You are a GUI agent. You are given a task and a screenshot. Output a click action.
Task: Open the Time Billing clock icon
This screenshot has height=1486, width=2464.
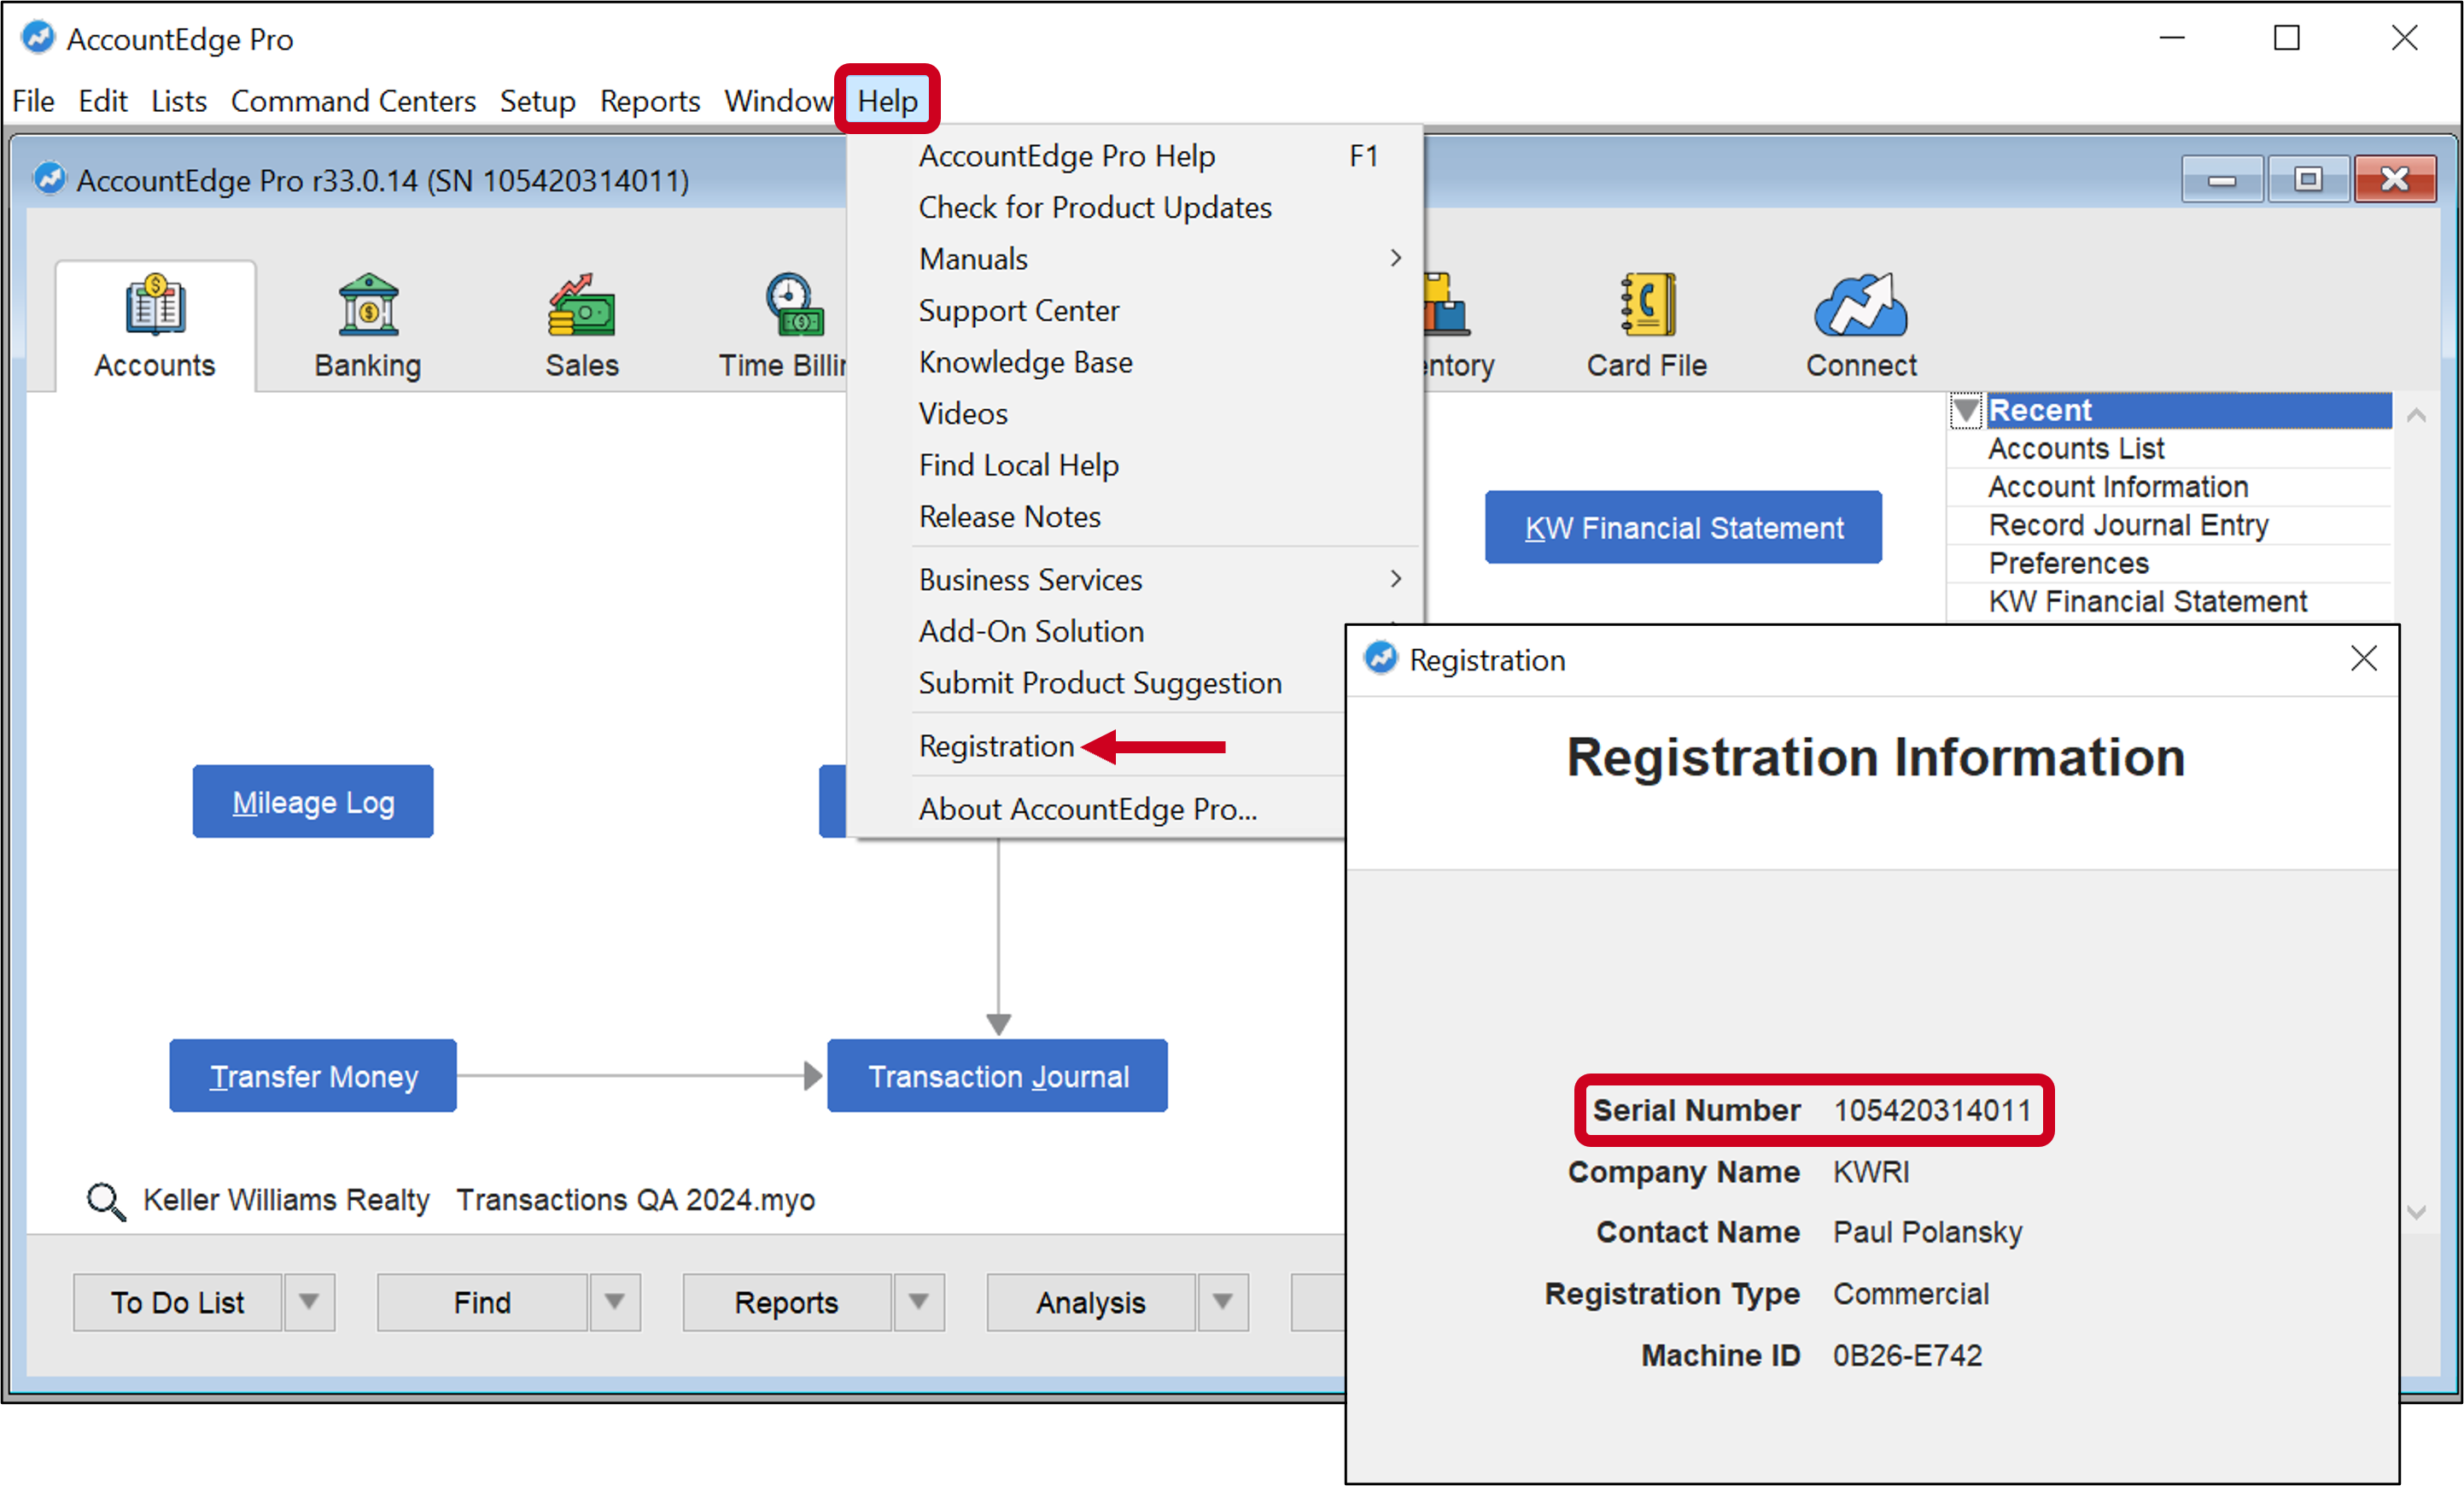click(x=793, y=305)
